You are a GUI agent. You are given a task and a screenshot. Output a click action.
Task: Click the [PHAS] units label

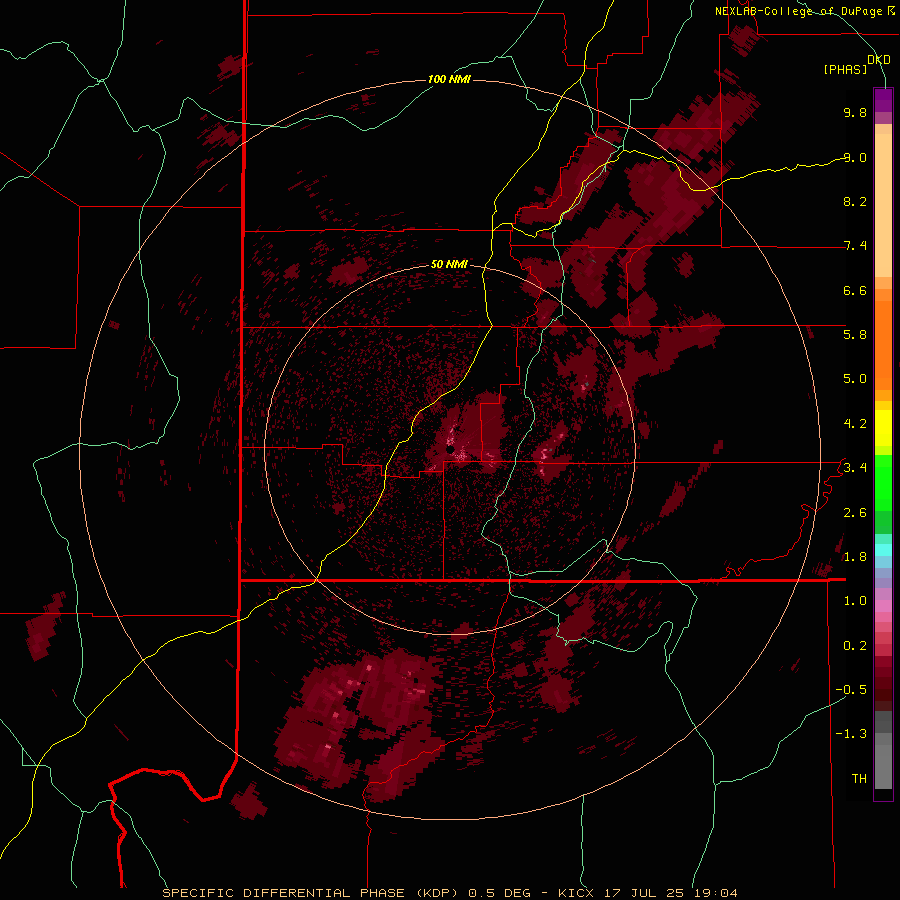(845, 69)
